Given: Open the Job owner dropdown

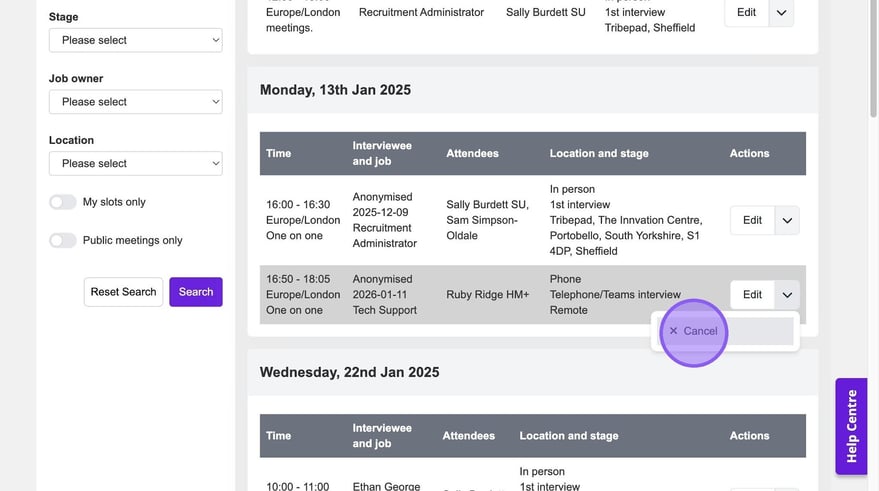Looking at the screenshot, I should [135, 102].
